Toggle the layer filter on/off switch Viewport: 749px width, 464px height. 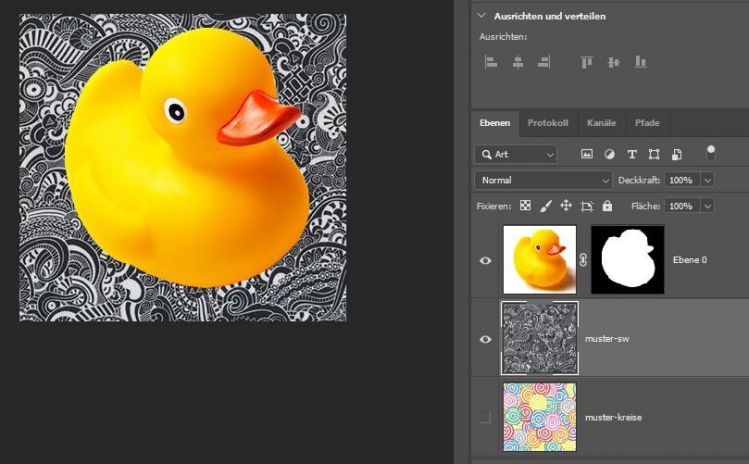click(x=711, y=153)
